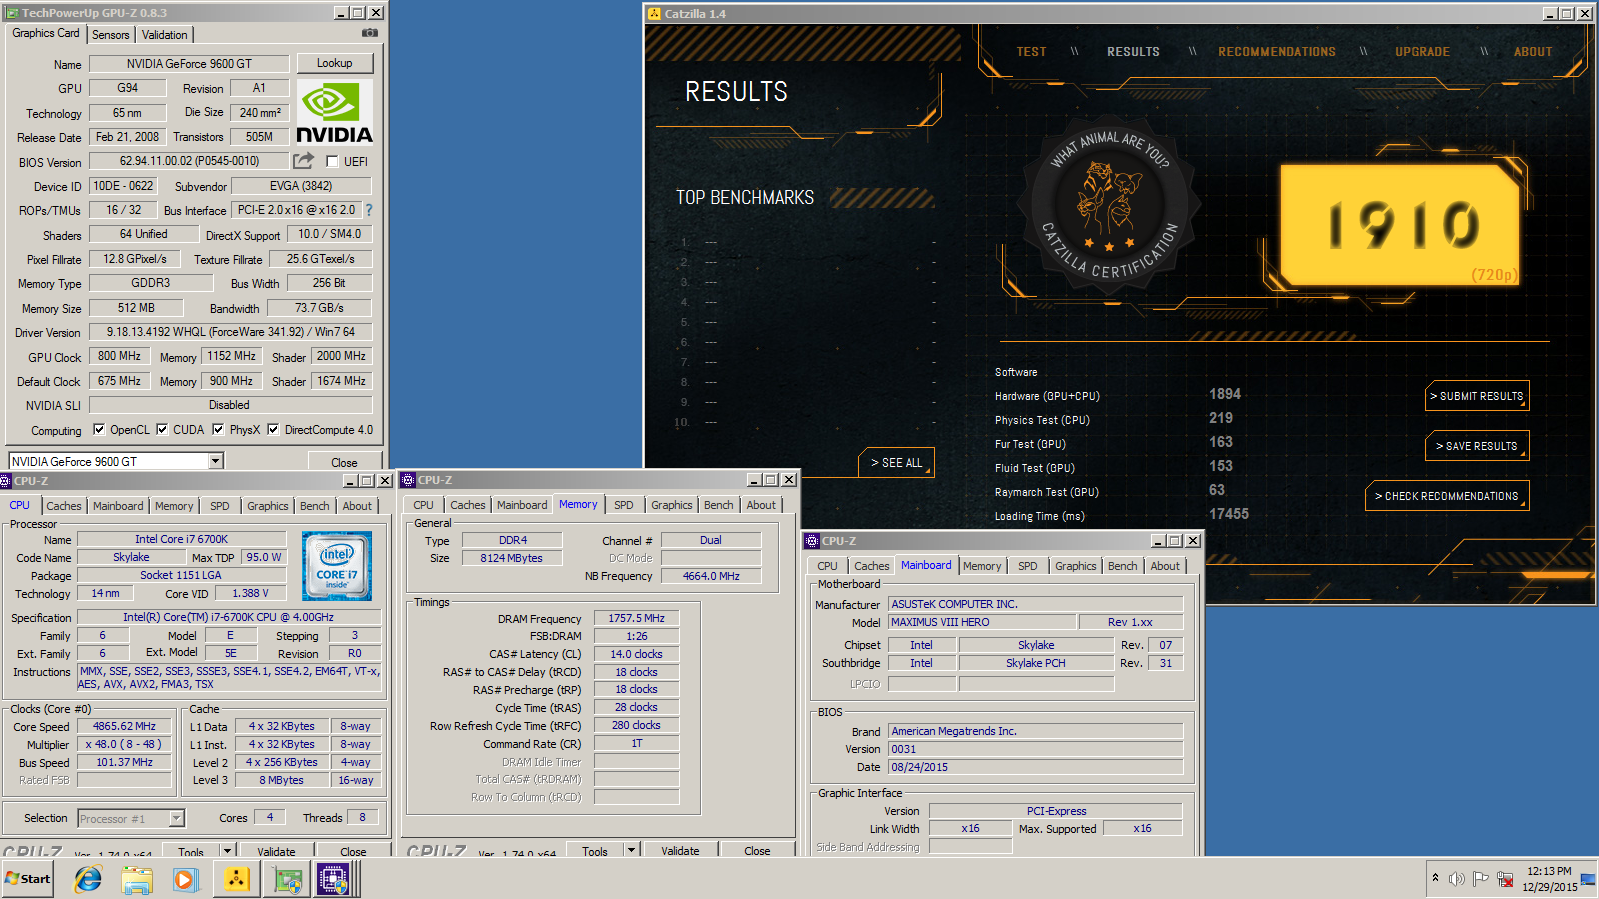1599x899 pixels.
Task: Switch to GPU-Z taskbar button
Action: 288,879
